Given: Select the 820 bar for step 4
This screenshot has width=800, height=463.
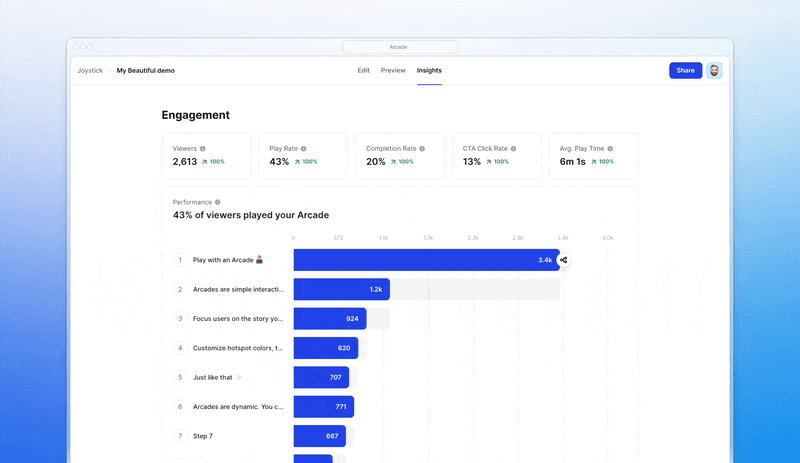Looking at the screenshot, I should (326, 348).
